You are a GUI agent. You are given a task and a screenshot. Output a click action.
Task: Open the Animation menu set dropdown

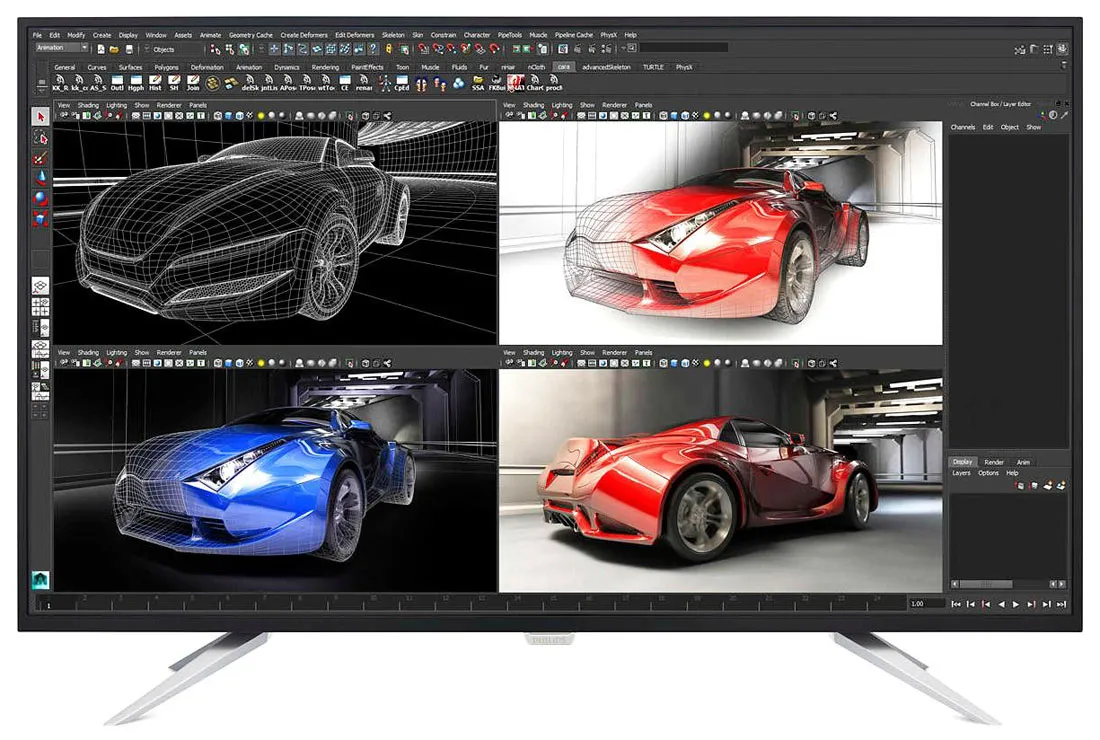pyautogui.click(x=62, y=48)
